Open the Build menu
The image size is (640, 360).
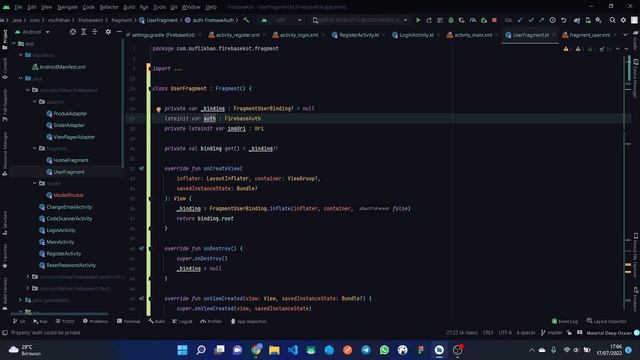point(129,7)
